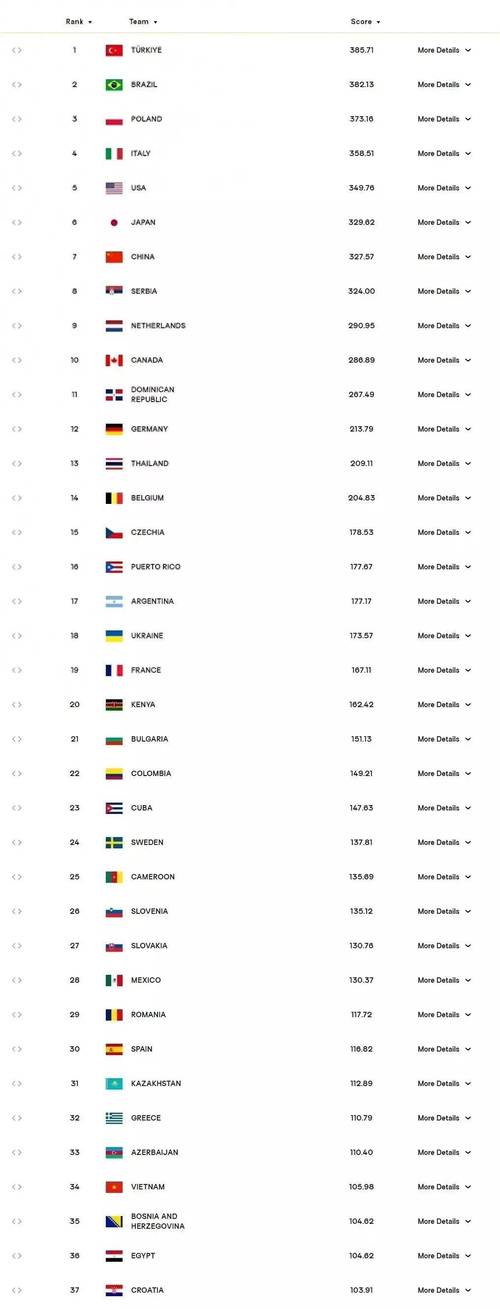This screenshot has width=500, height=1309.
Task: Click the Türkiye flag icon
Action: point(114,50)
